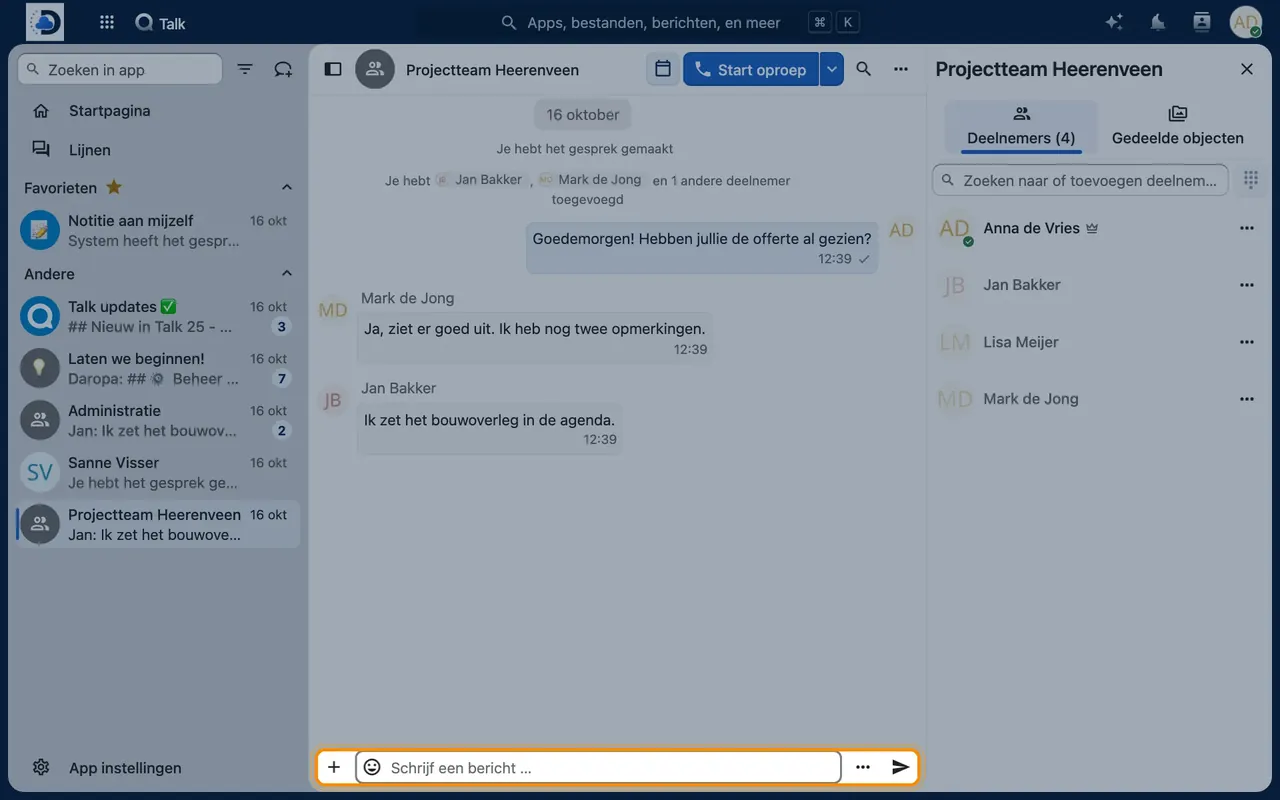Open the emoji picker
The image size is (1280, 800).
coord(372,767)
